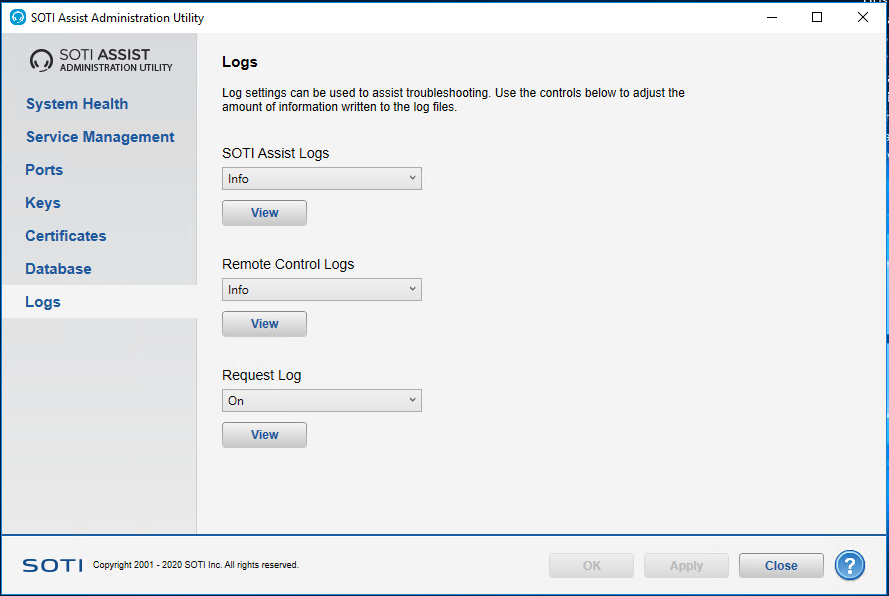
Task: Click the 'SOTI Assist Logs' label
Action: pos(276,153)
